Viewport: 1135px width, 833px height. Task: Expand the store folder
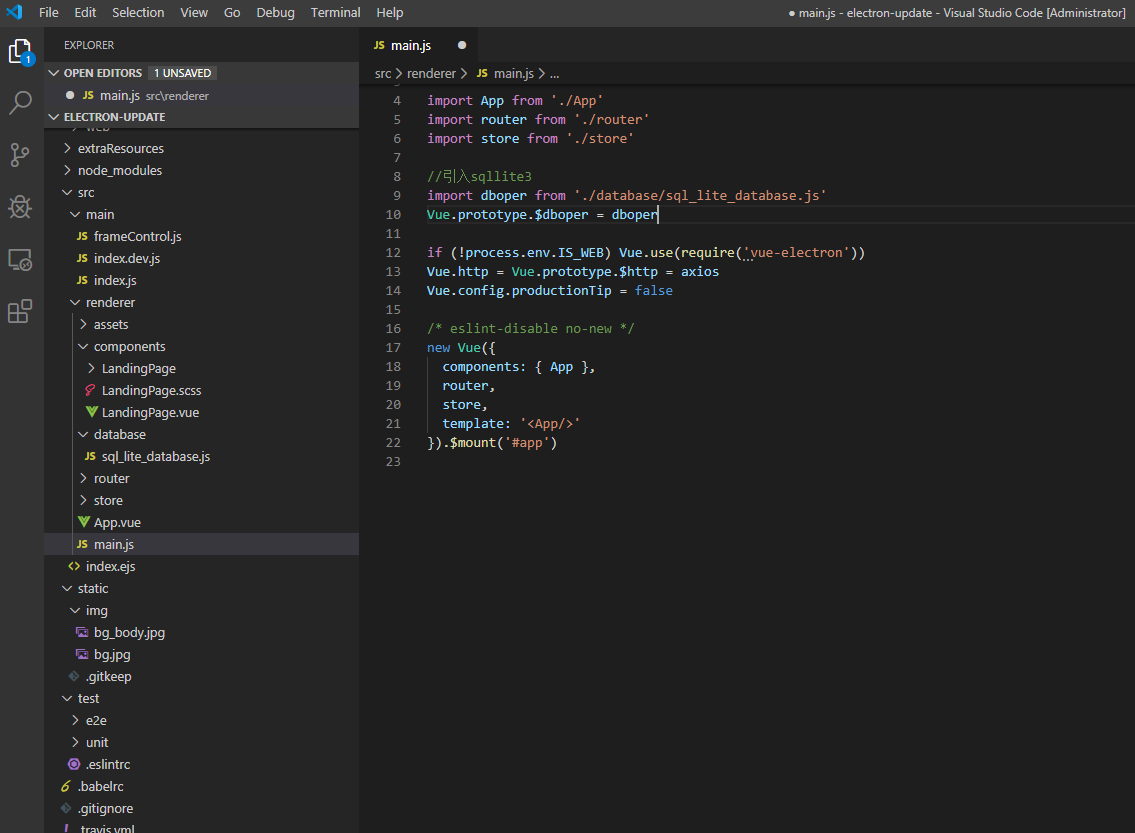point(83,500)
